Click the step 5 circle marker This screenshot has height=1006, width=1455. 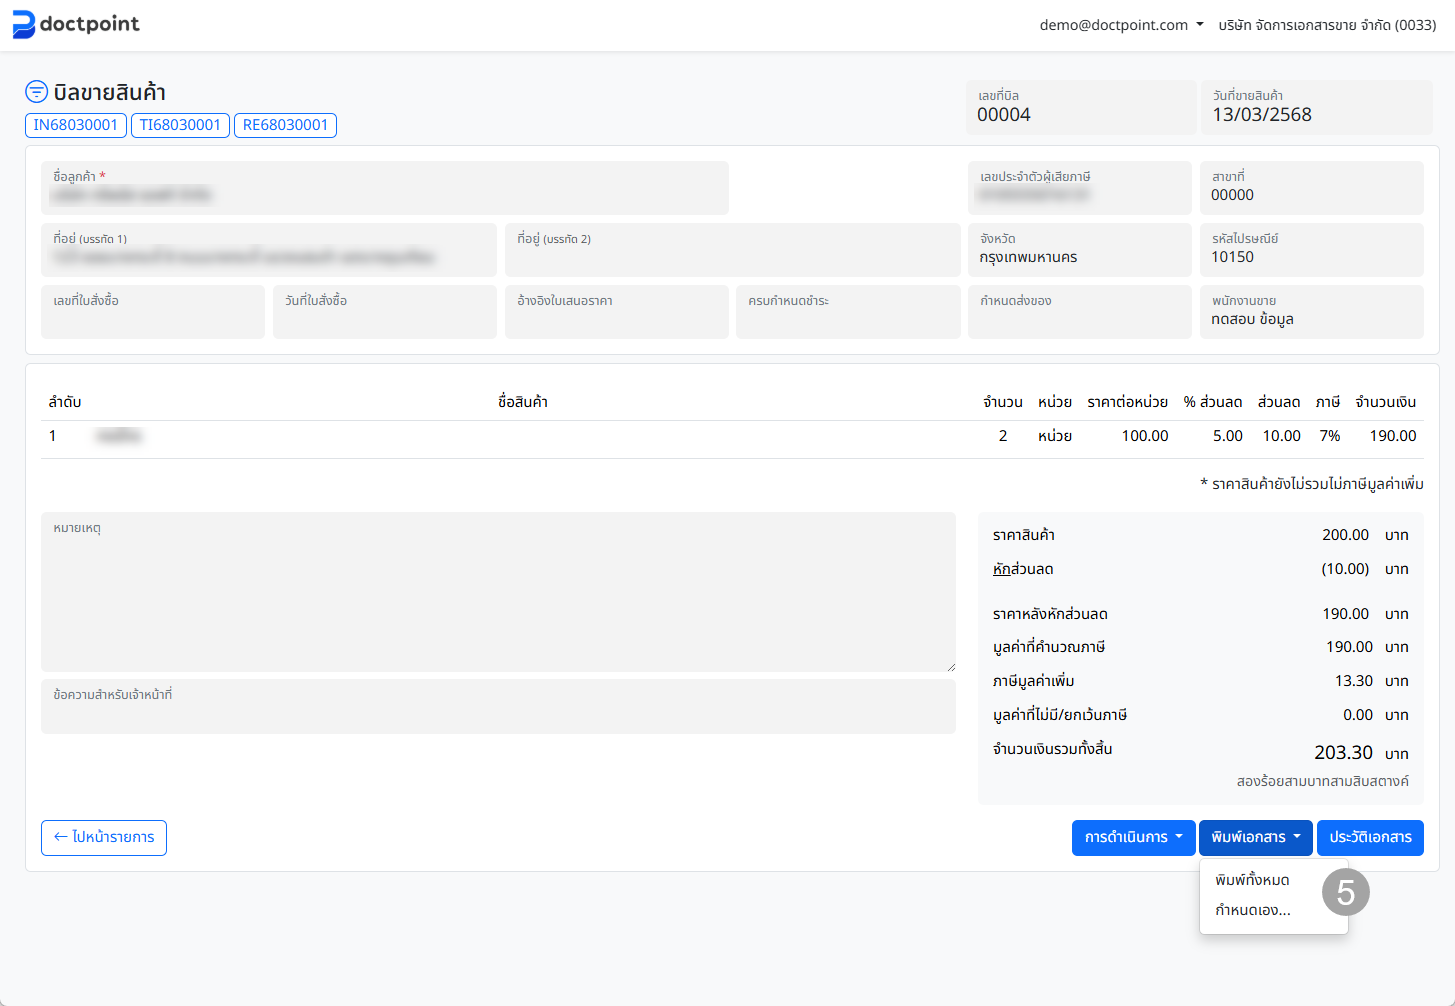point(1345,892)
